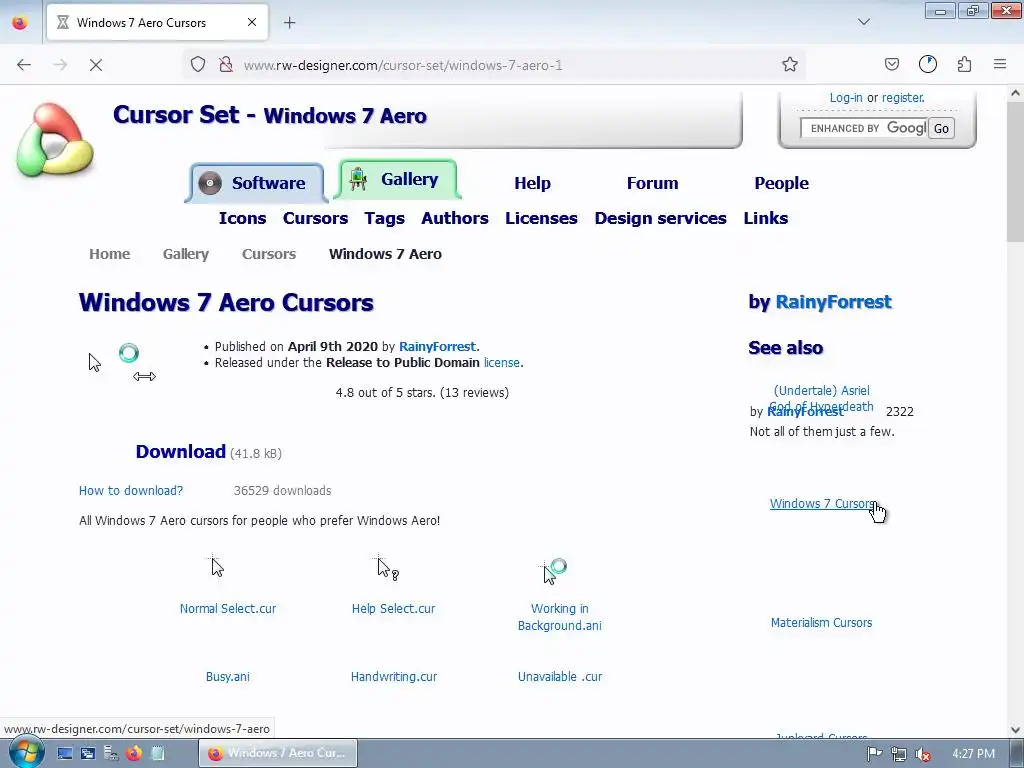Click the Working in Background cursor image

coord(554,571)
